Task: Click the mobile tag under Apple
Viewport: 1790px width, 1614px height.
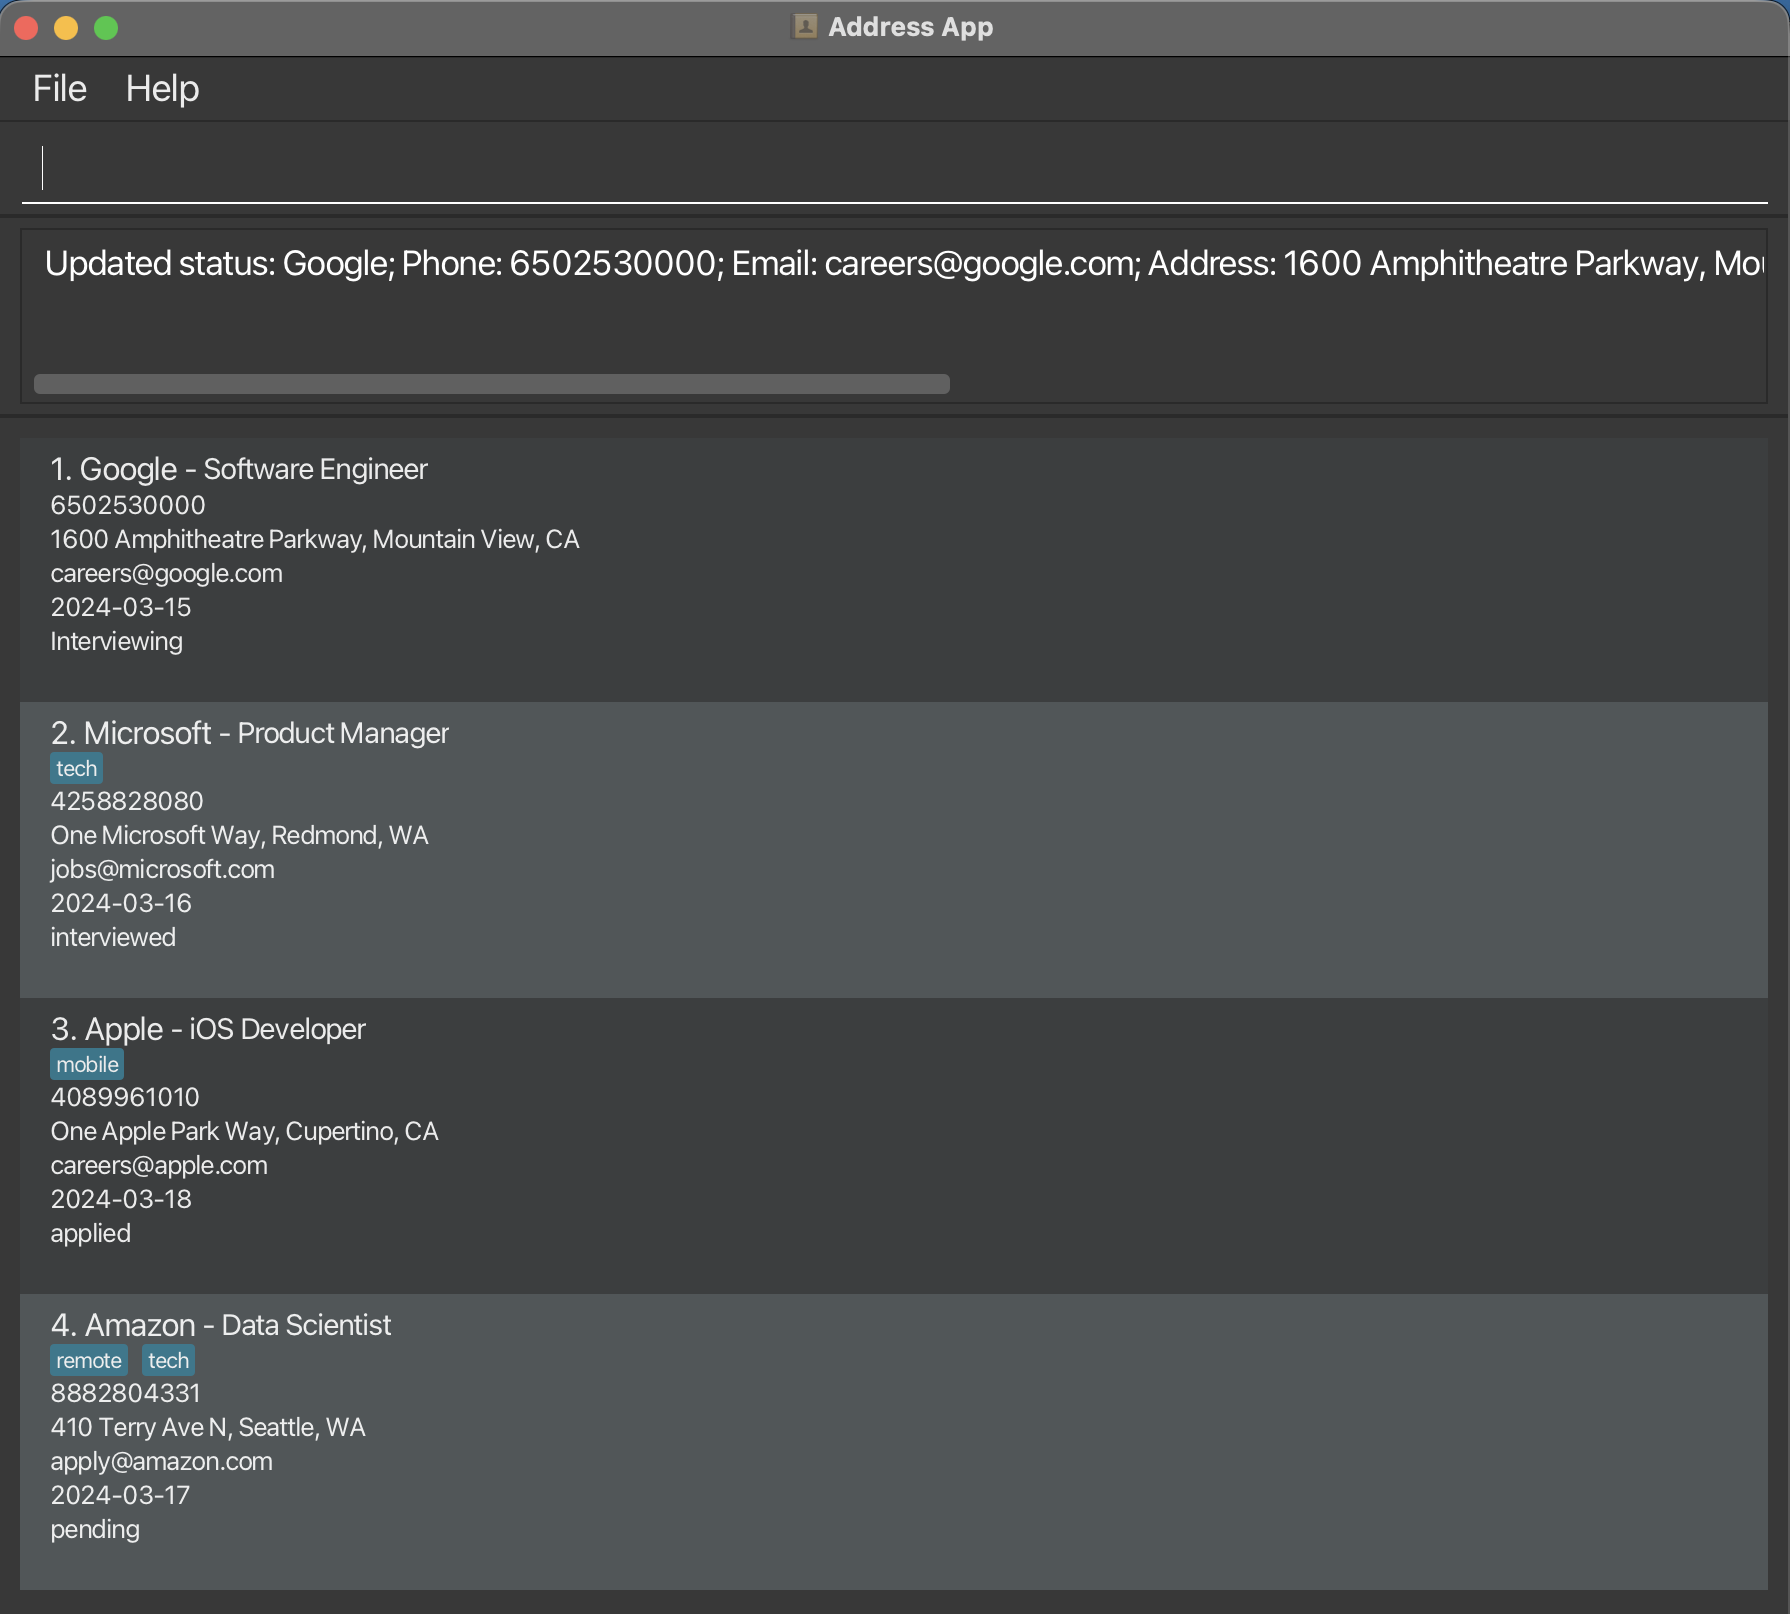Action: click(x=87, y=1064)
